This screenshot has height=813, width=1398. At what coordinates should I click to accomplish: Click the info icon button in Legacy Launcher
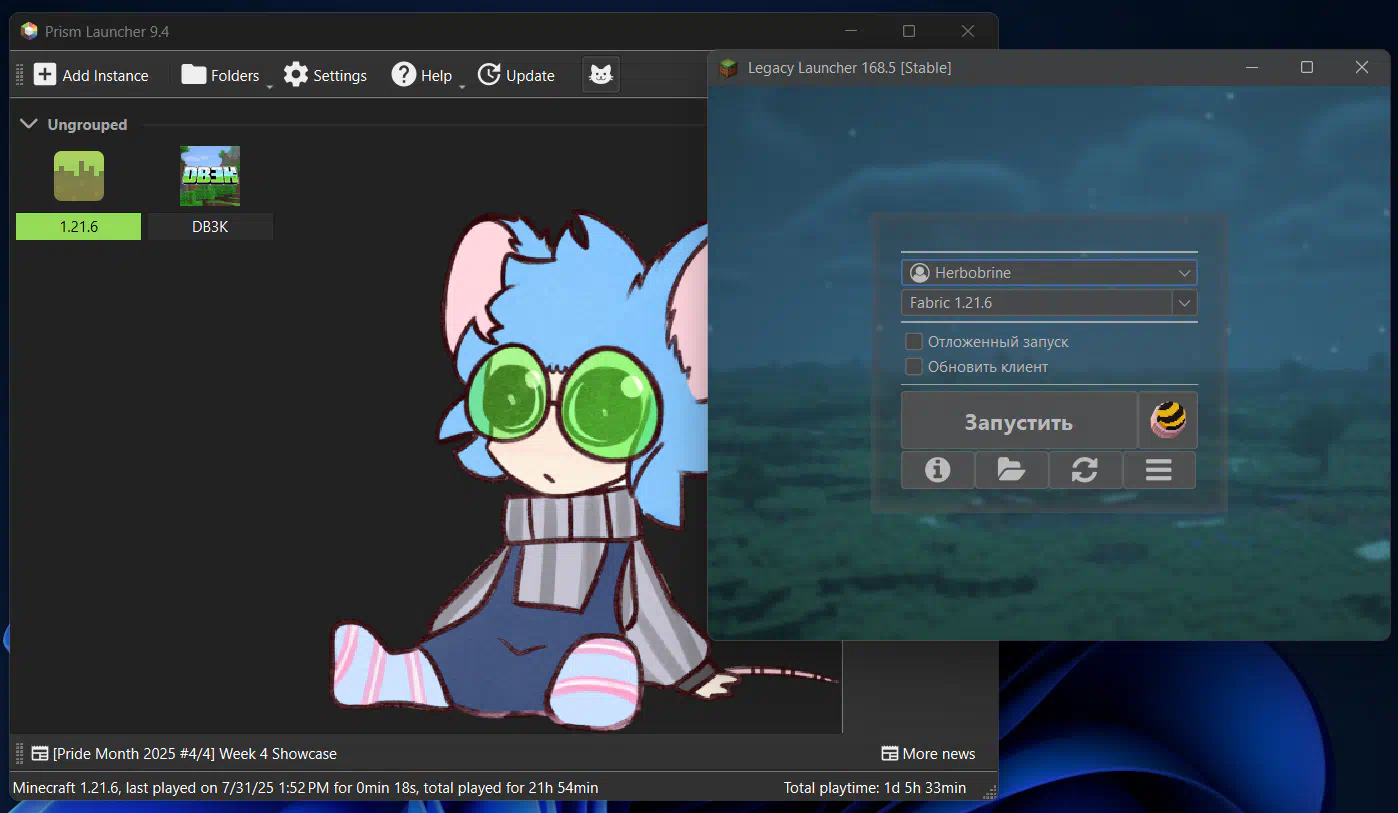pos(938,470)
